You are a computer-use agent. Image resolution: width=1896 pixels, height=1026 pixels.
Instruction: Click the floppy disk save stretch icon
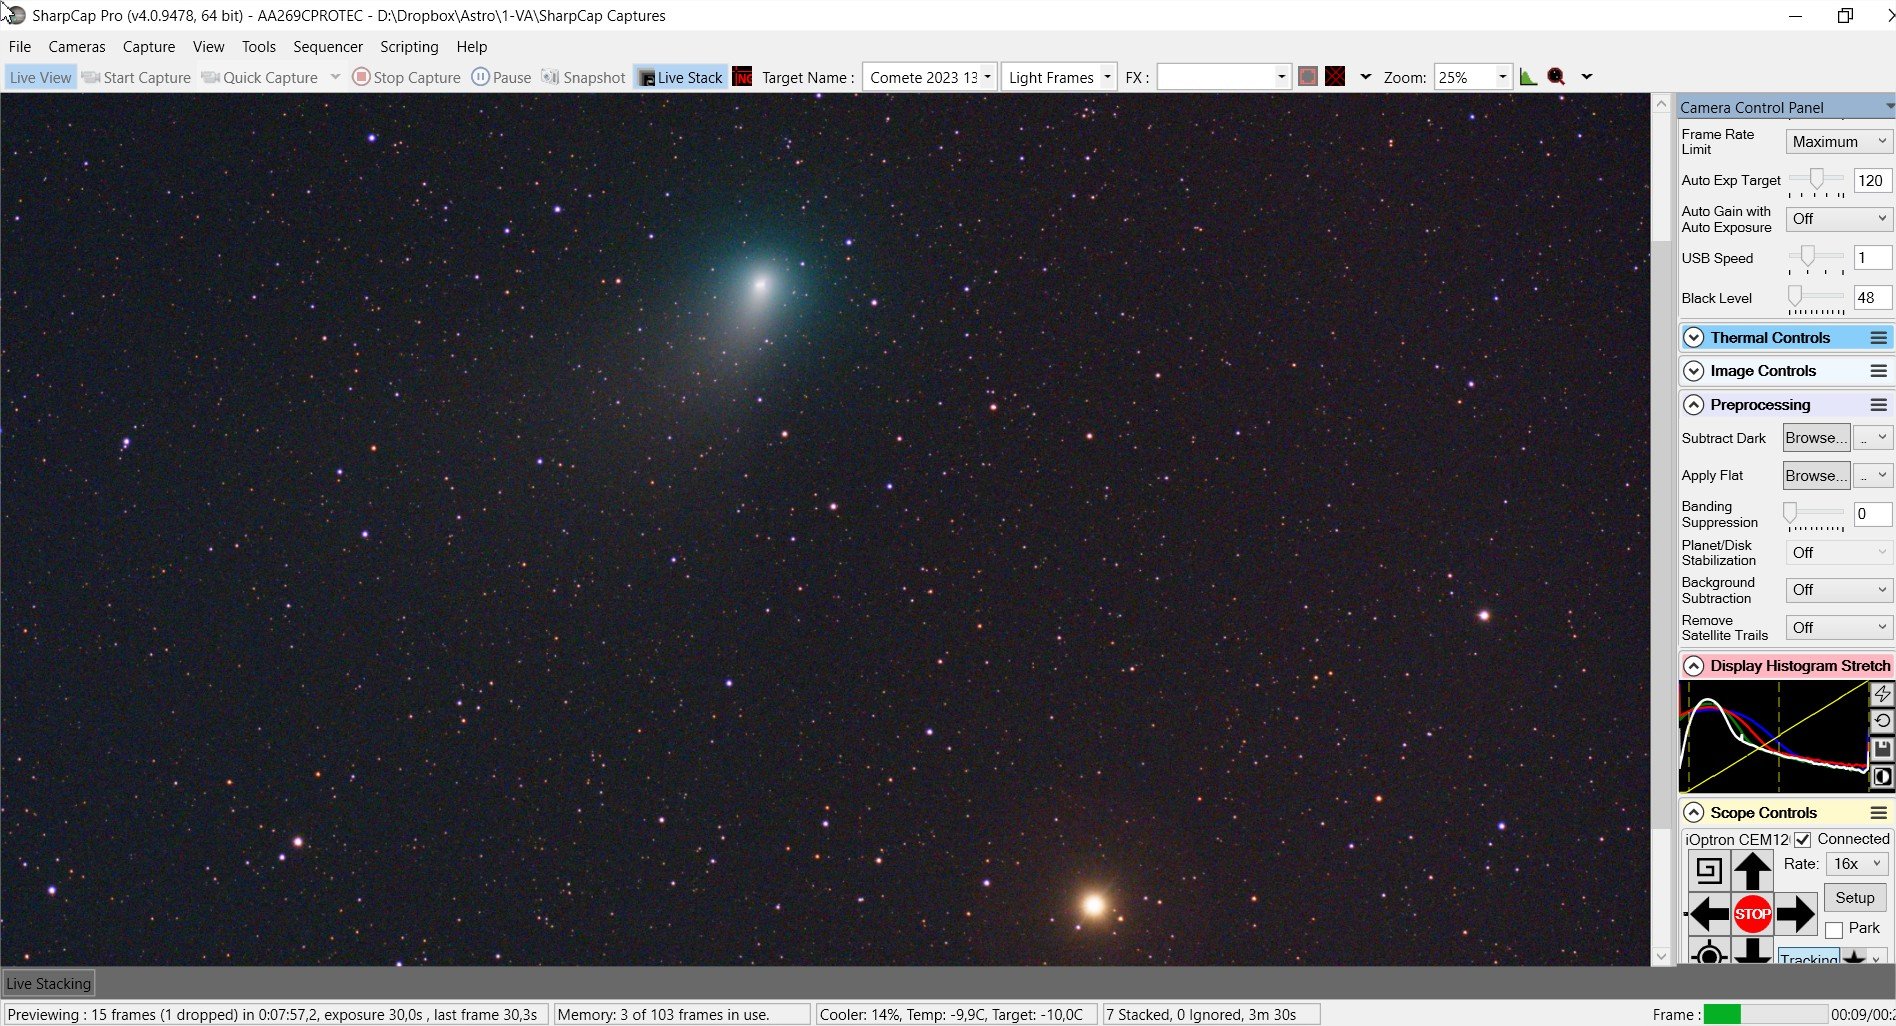point(1882,749)
